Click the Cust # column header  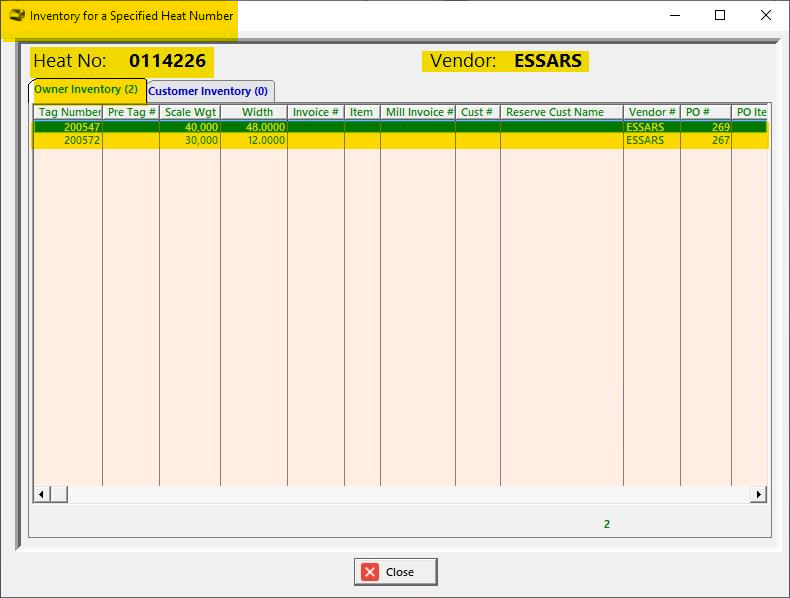click(x=478, y=112)
